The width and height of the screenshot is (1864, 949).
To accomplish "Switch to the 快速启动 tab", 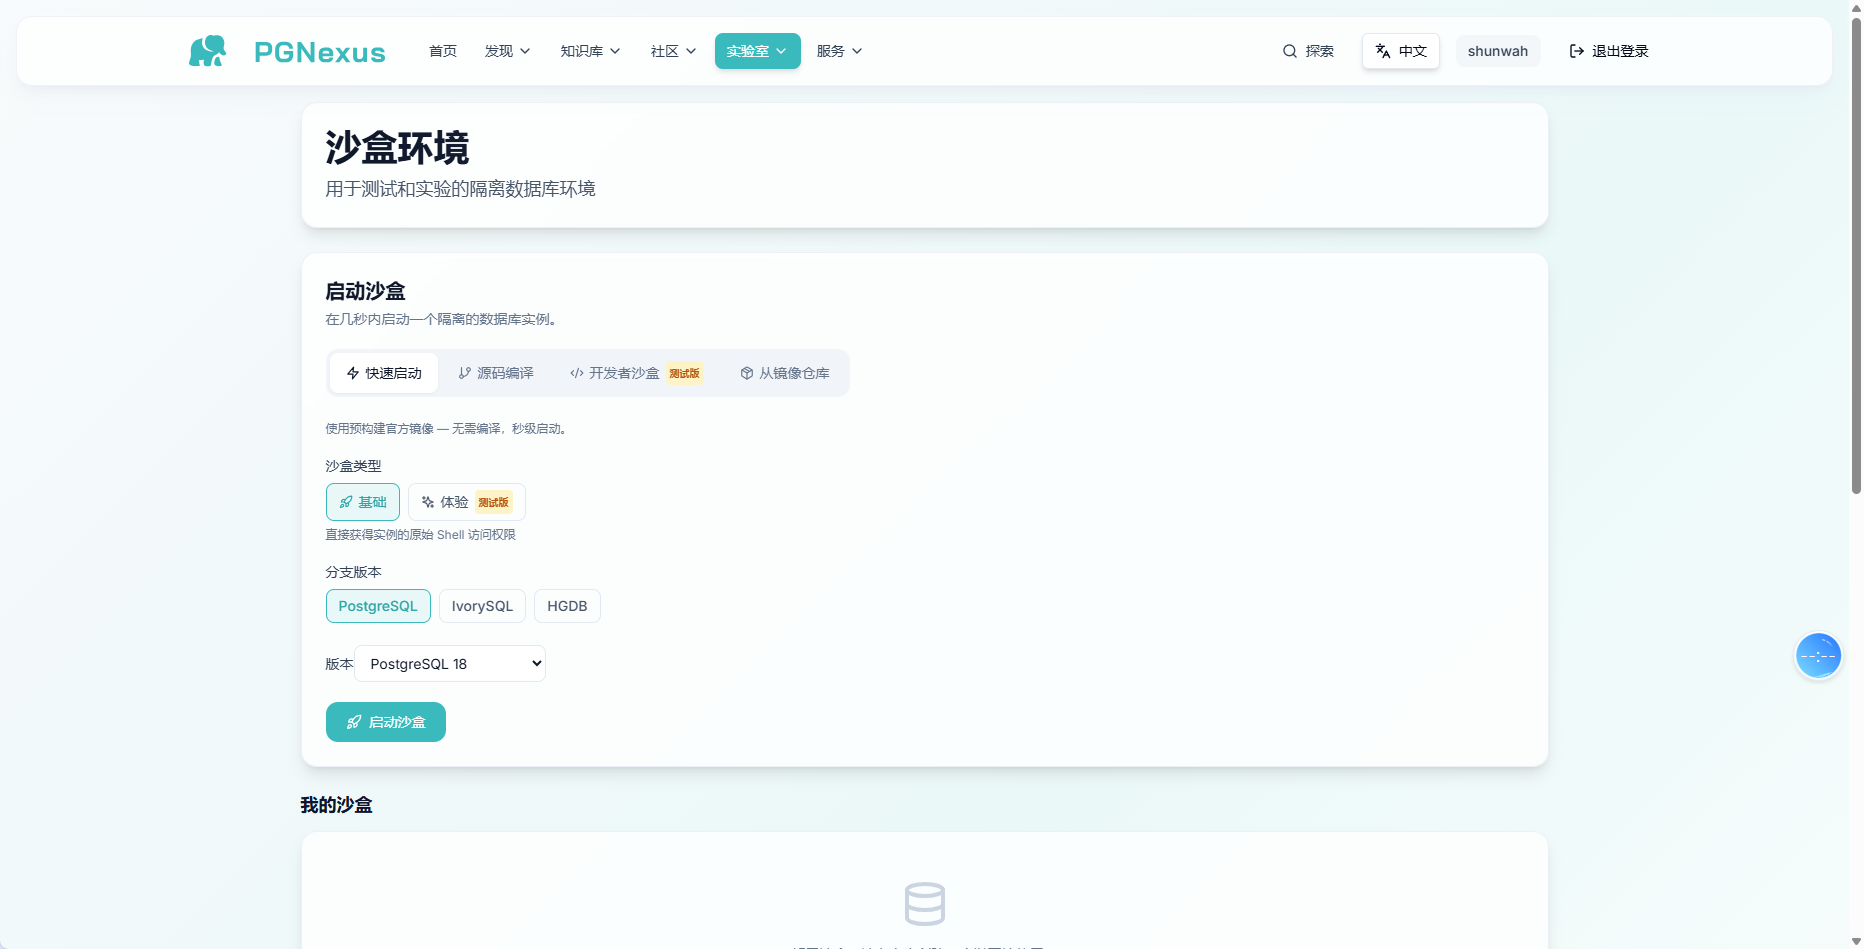I will pos(384,373).
